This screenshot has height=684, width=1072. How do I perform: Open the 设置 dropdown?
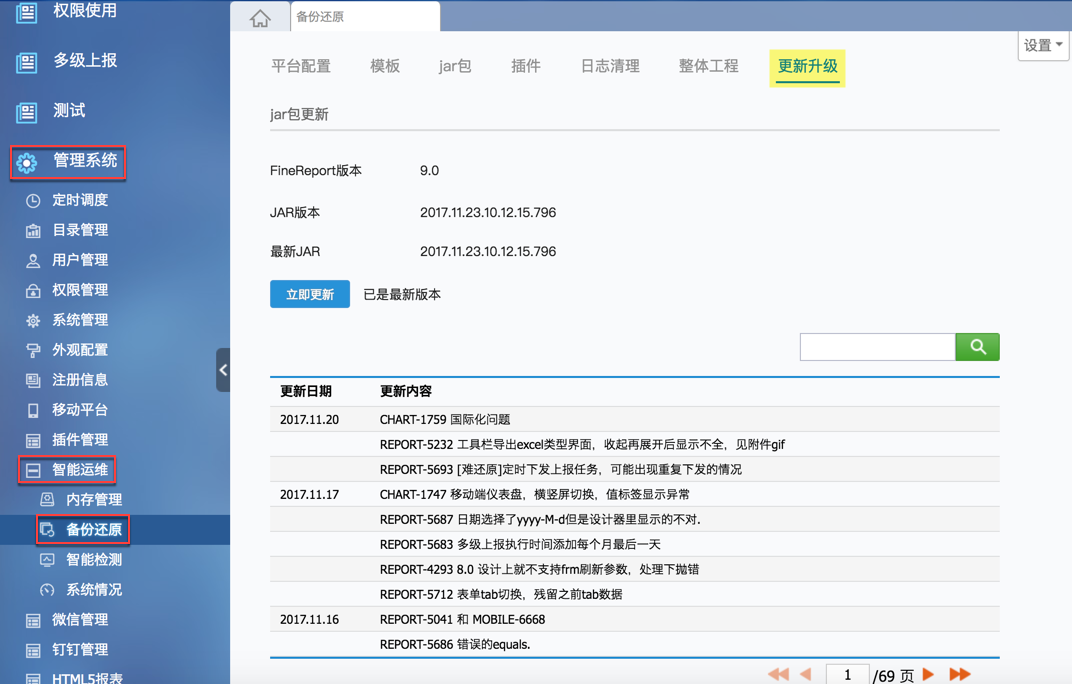(1043, 45)
